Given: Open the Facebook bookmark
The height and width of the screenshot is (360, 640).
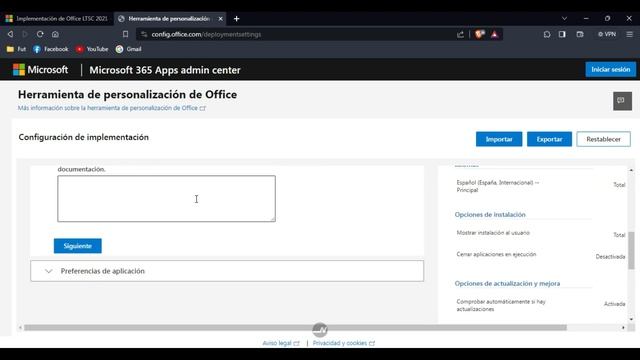Looking at the screenshot, I should [x=51, y=49].
